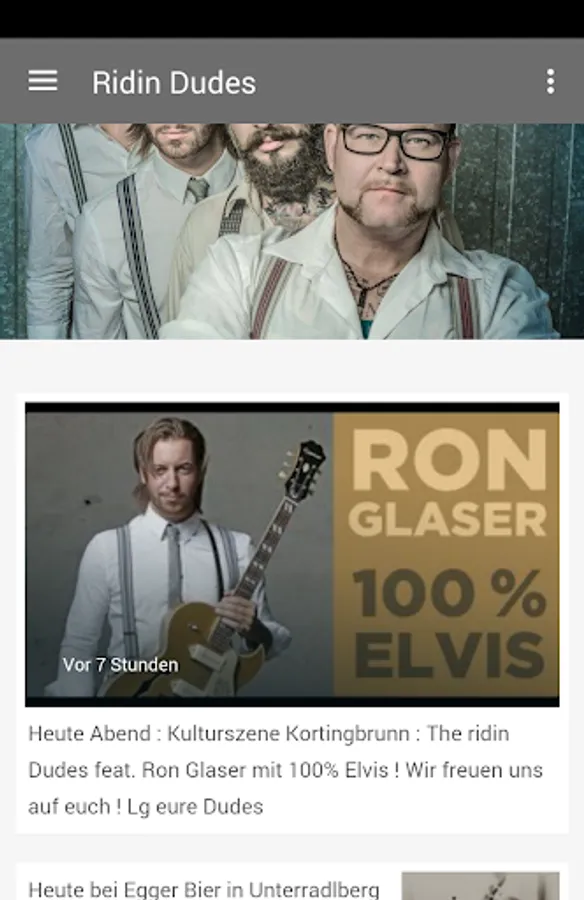Tap the black status bar at top
Screen dimensions: 584x900
tap(292, 19)
